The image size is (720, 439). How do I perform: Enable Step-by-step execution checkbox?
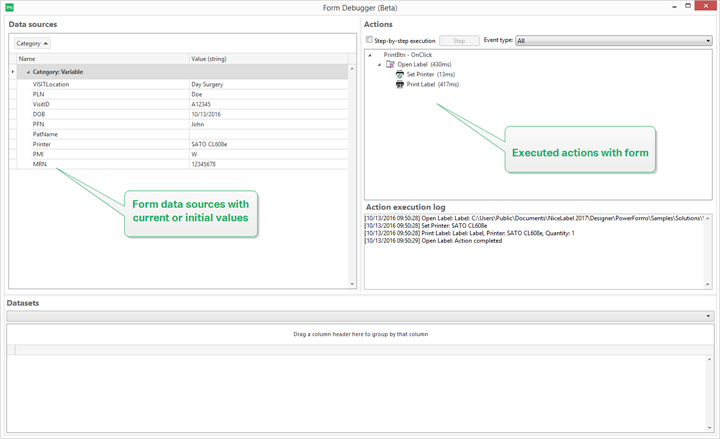coord(369,41)
